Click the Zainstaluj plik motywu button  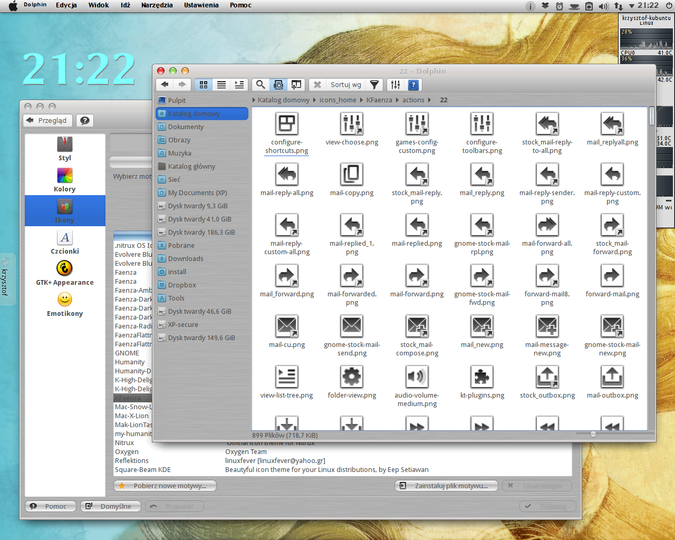click(x=446, y=486)
